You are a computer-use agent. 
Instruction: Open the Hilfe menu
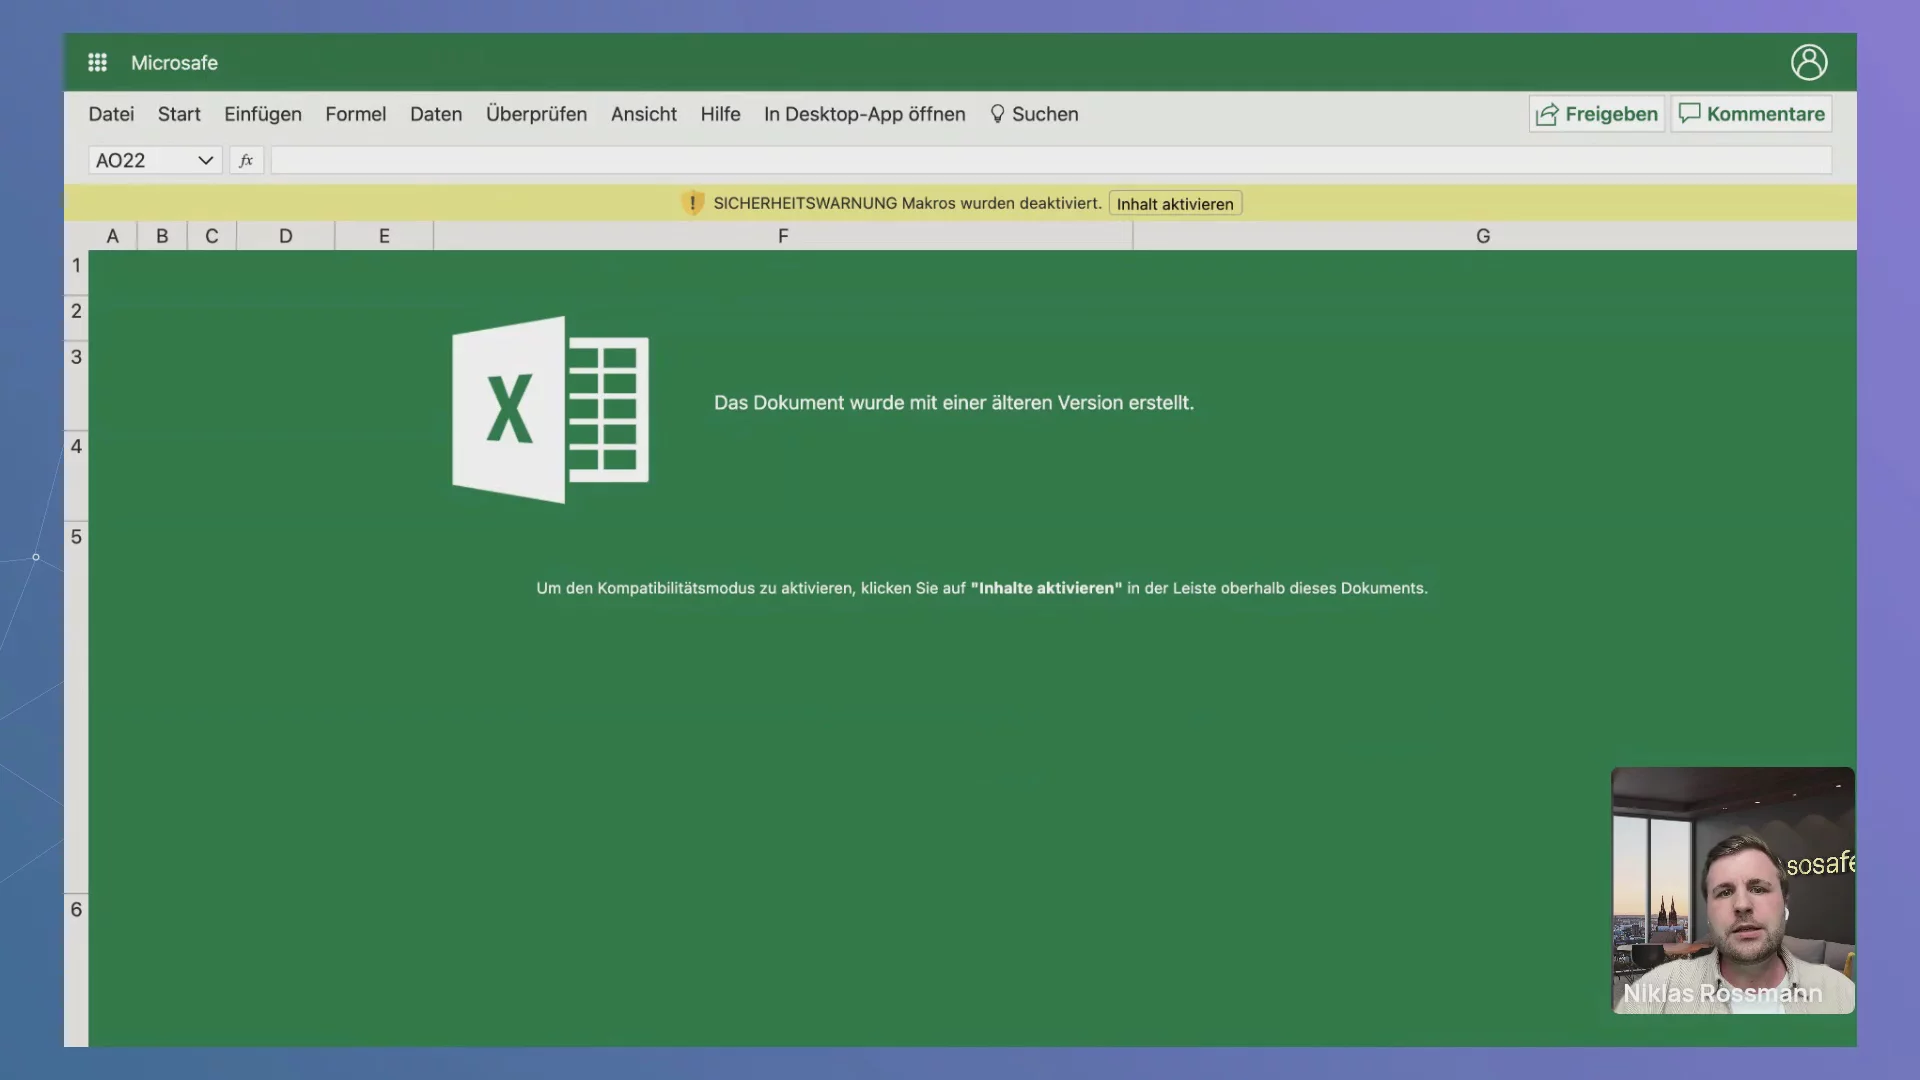click(720, 114)
